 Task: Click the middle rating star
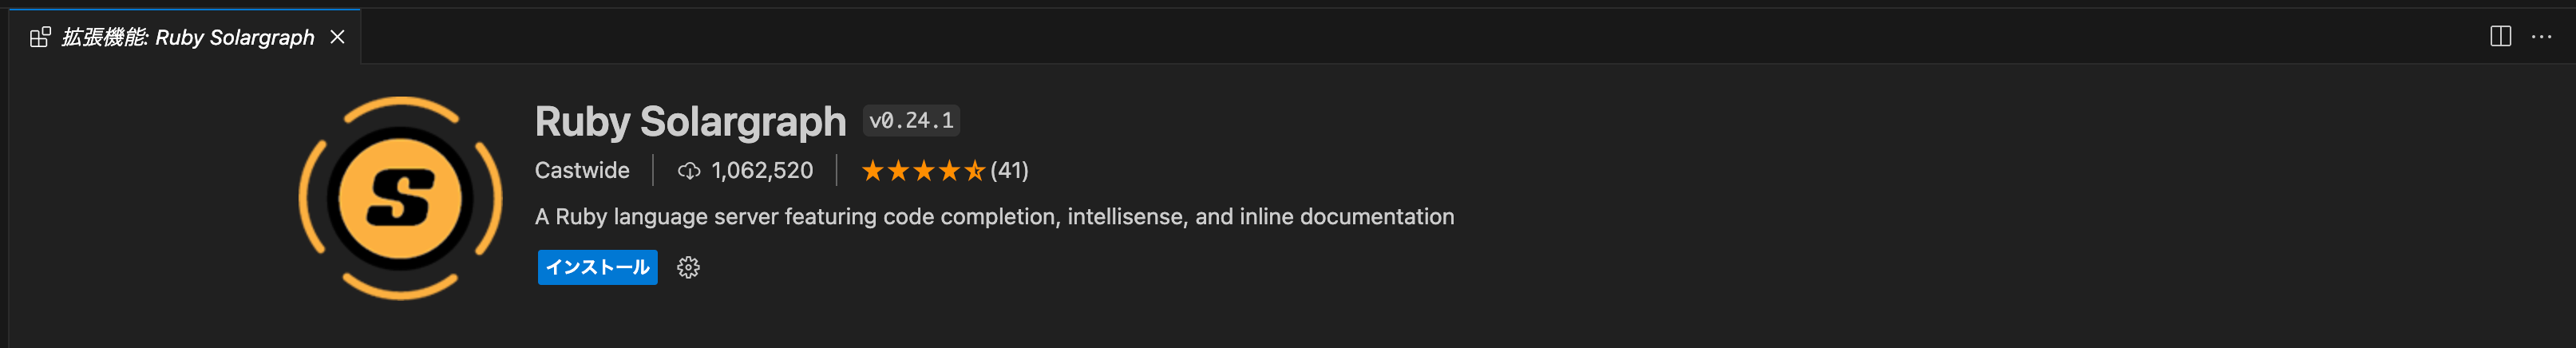pos(924,171)
